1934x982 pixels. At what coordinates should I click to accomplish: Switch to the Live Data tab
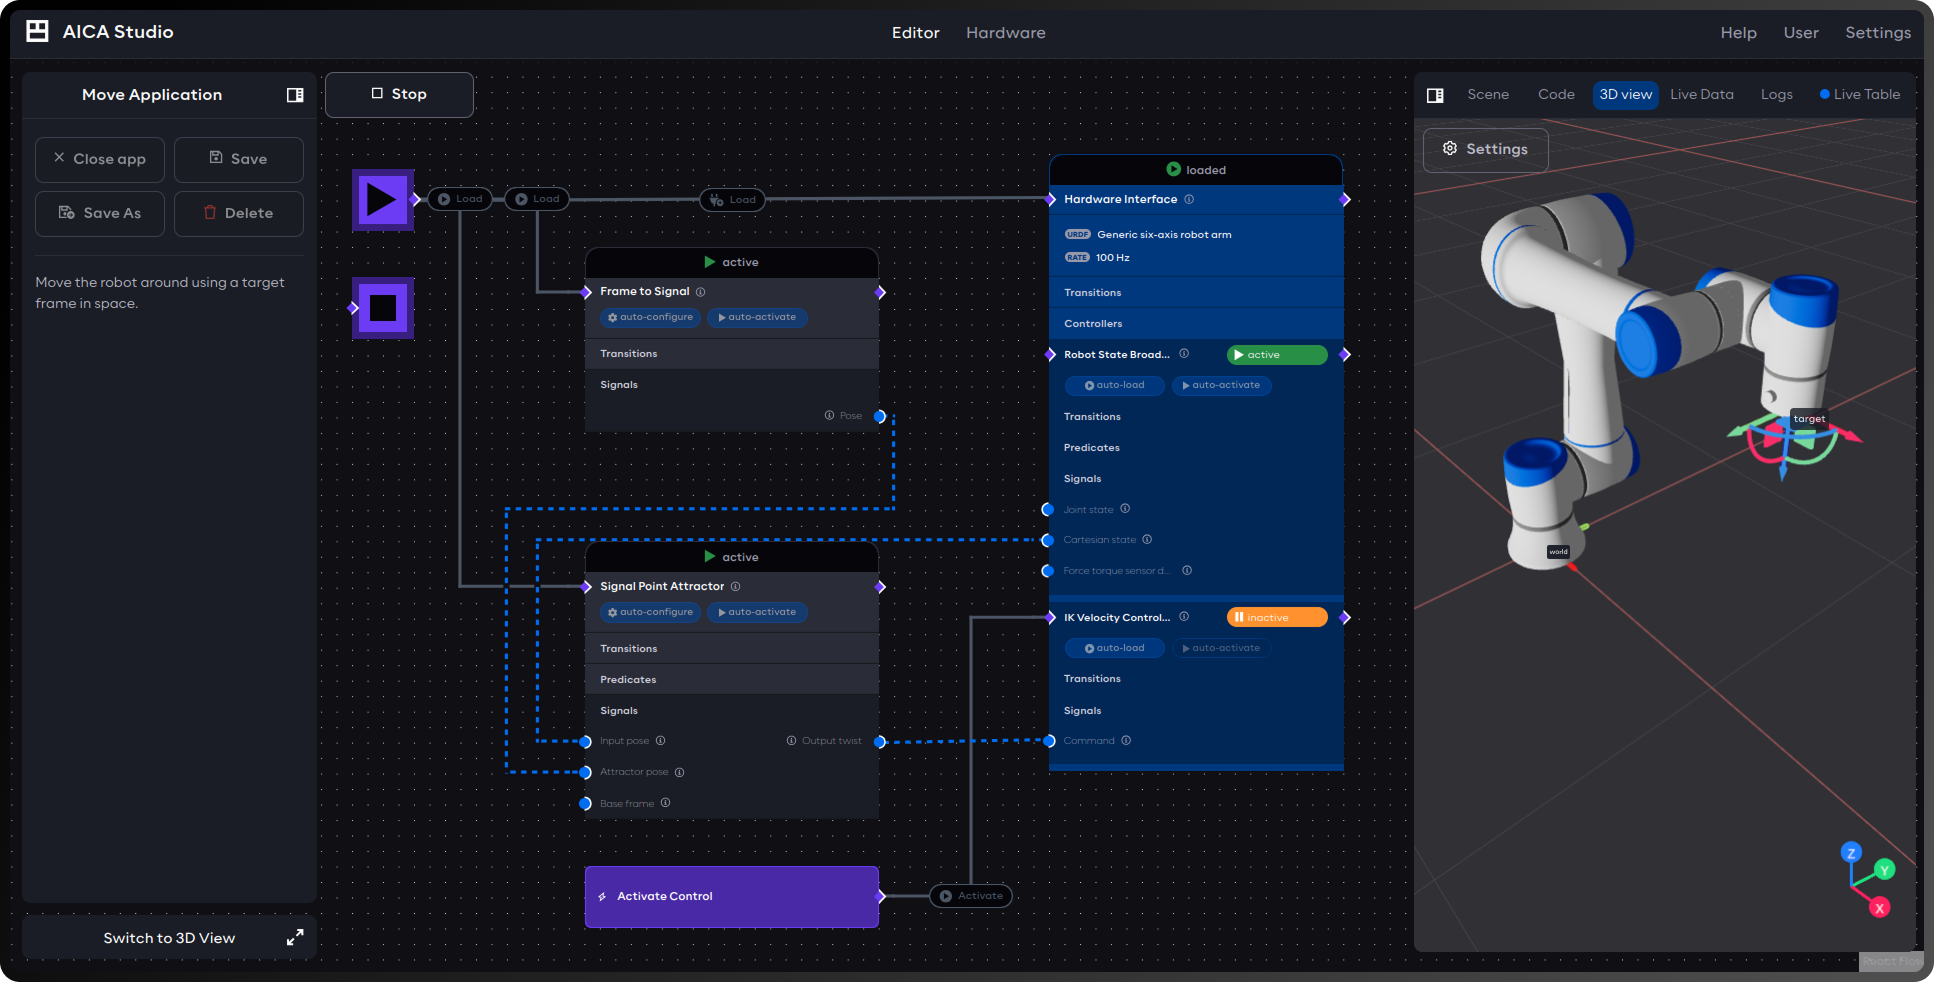(1701, 95)
